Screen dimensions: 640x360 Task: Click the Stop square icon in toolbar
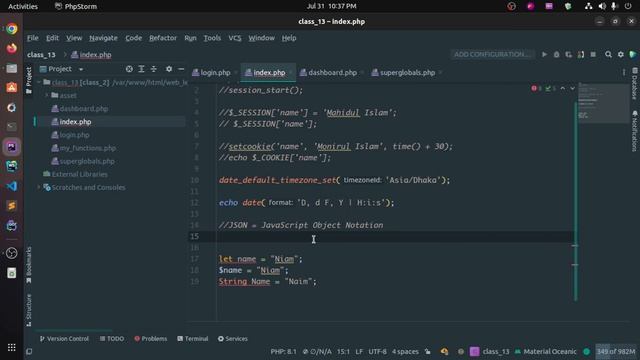coord(593,54)
